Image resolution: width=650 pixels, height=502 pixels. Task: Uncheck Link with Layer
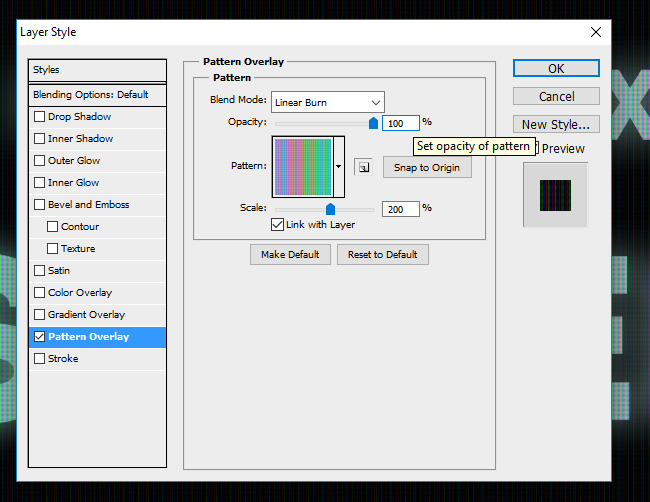click(x=277, y=225)
